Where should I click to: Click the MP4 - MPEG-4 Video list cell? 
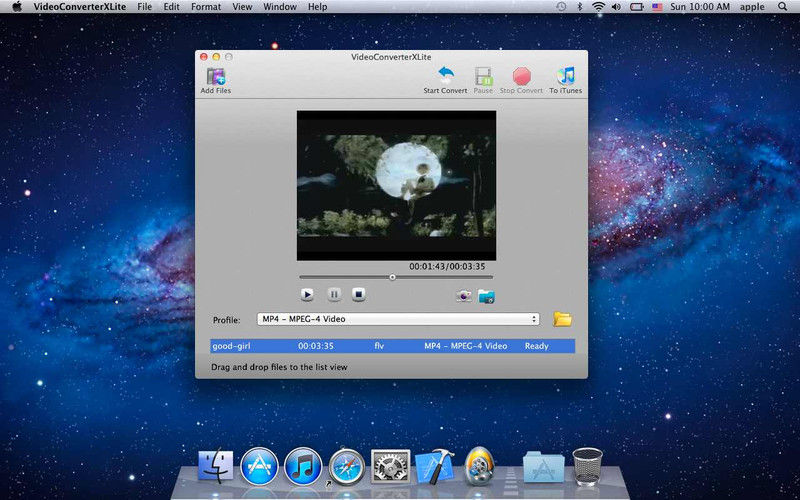[466, 346]
